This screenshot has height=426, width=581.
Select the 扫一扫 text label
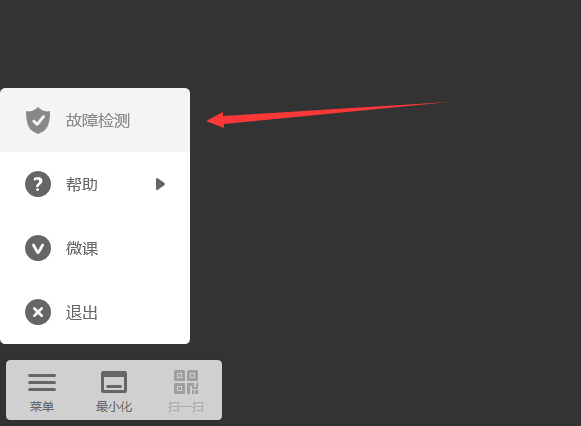pos(186,407)
